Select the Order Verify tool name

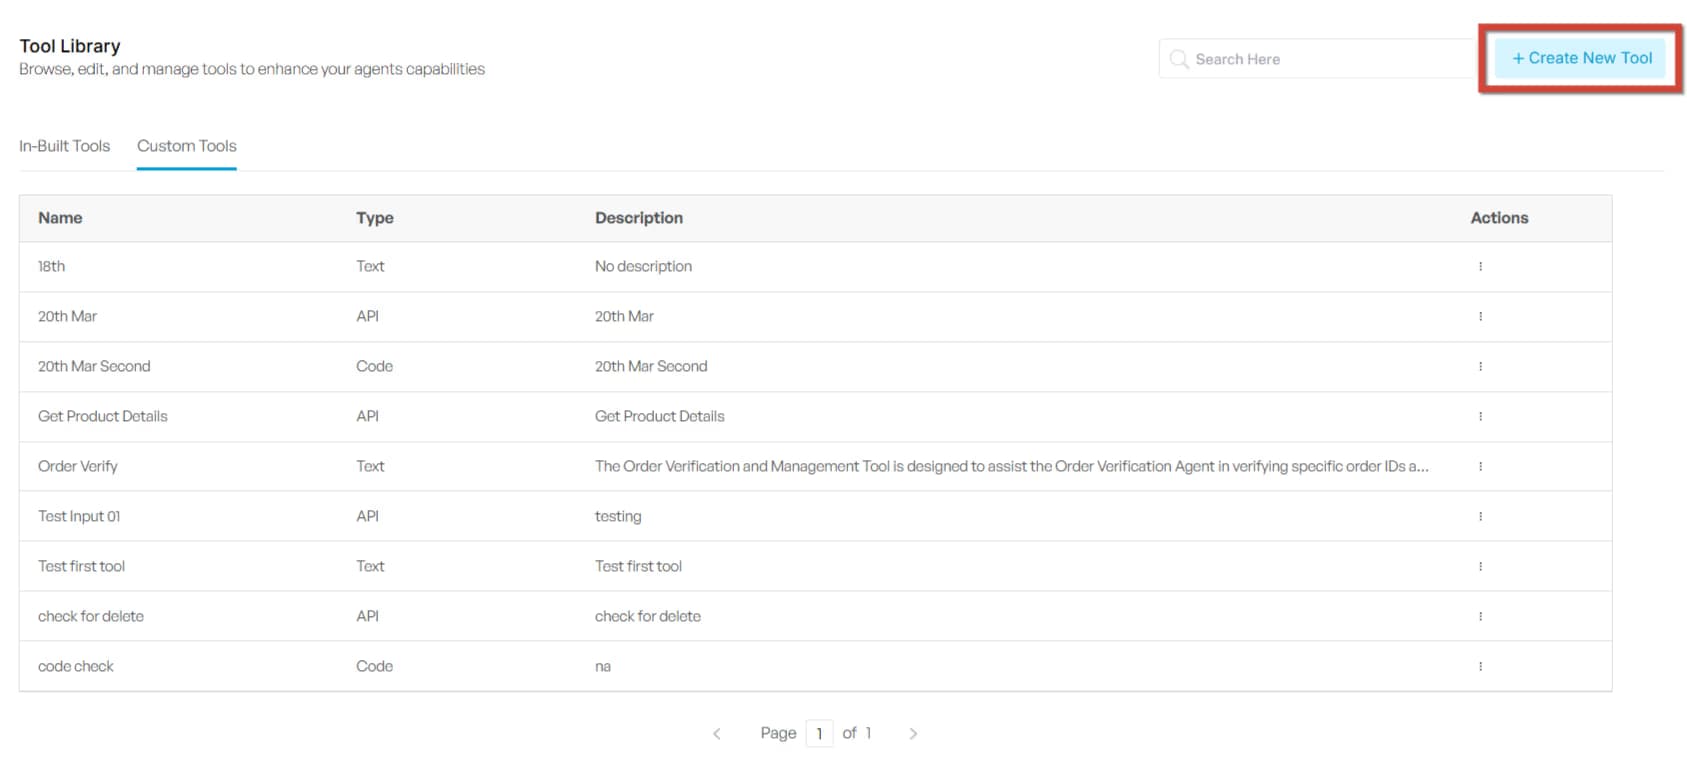point(78,467)
